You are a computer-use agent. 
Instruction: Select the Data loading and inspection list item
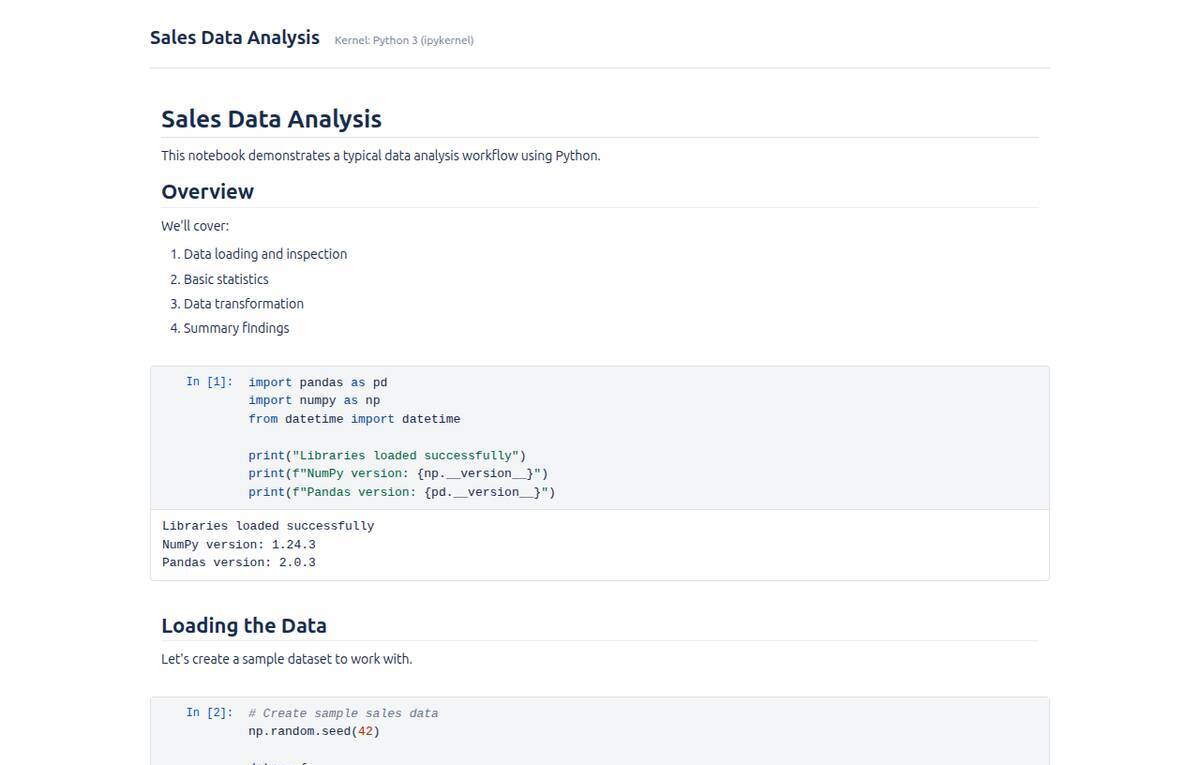265,254
